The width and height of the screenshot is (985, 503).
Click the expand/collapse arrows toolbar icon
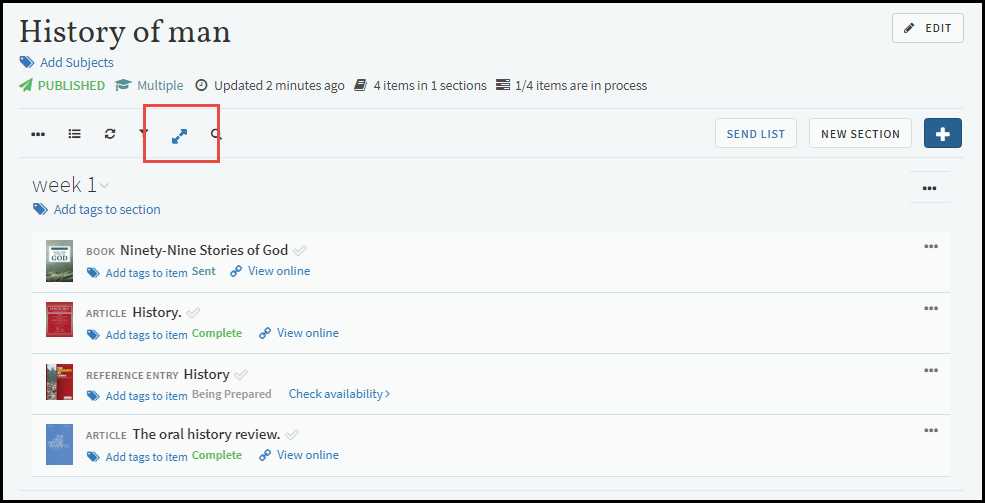(180, 134)
